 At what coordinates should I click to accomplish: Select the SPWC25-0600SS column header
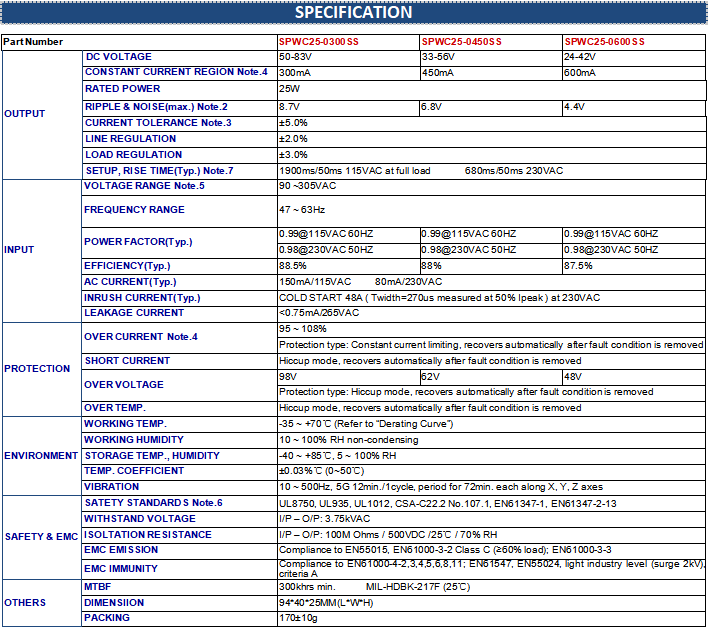click(604, 42)
